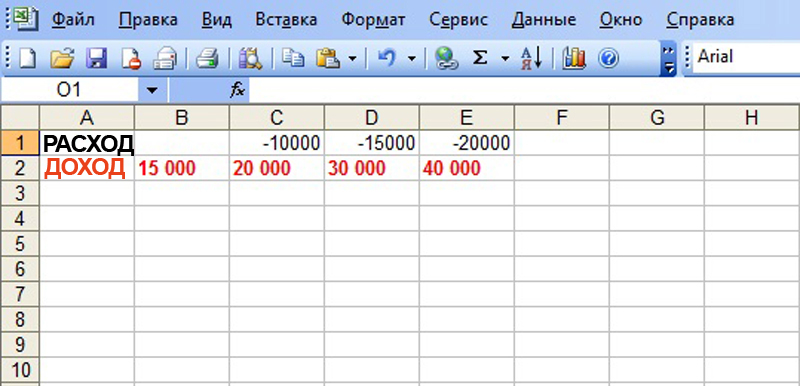Select row 3 header

click(x=20, y=194)
